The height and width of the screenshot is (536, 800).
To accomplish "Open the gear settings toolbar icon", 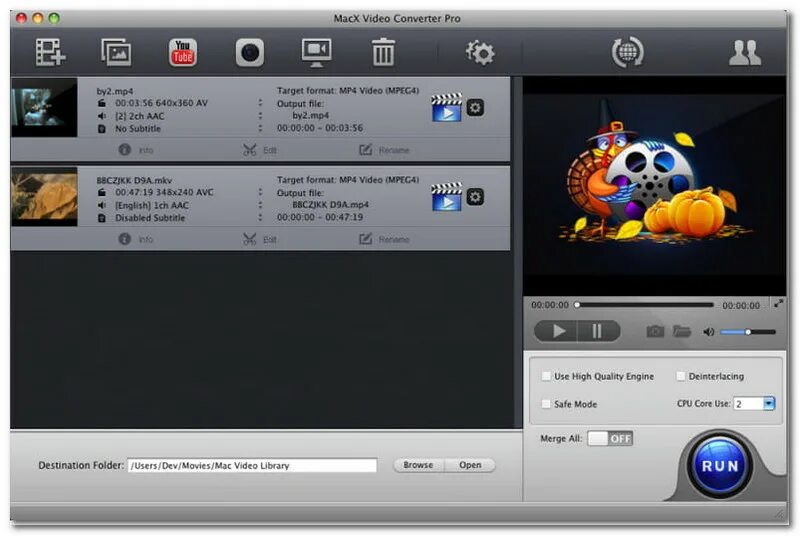I will pos(480,52).
